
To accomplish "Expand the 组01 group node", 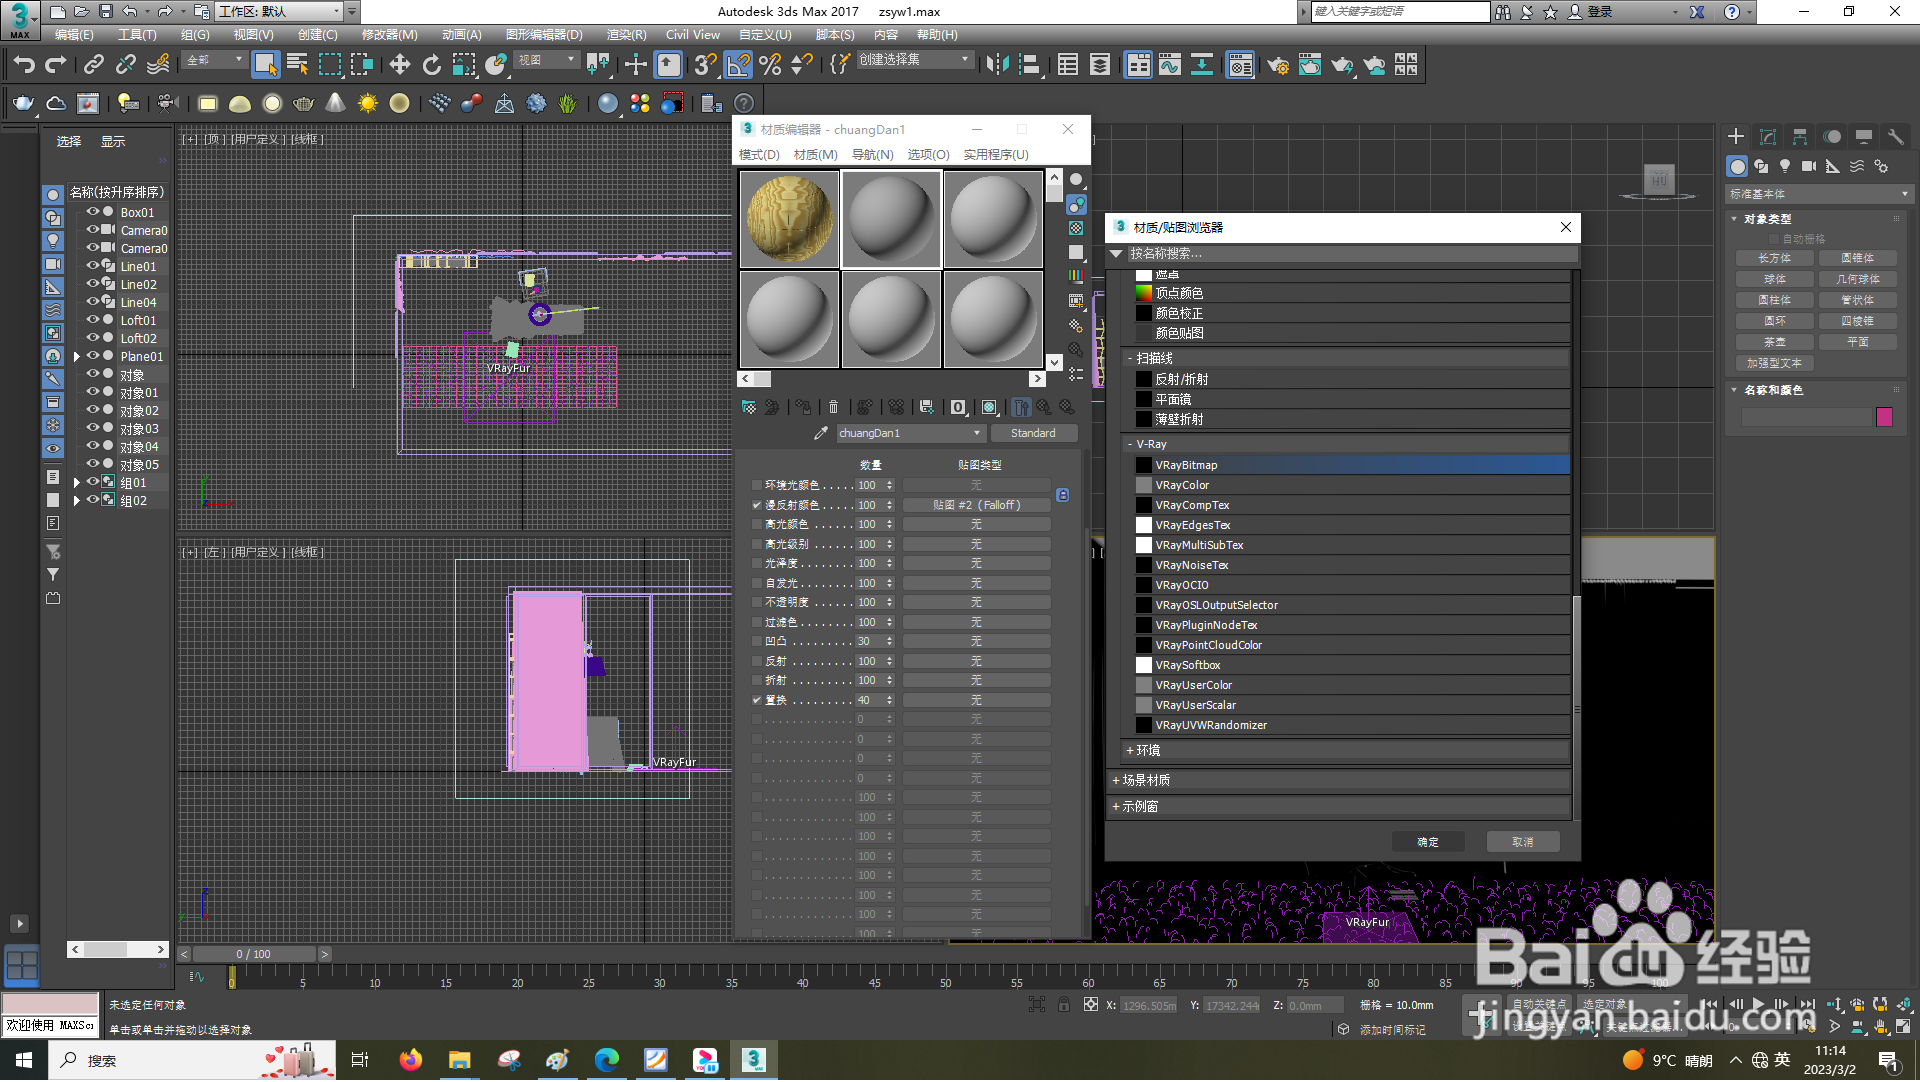I will [x=76, y=483].
